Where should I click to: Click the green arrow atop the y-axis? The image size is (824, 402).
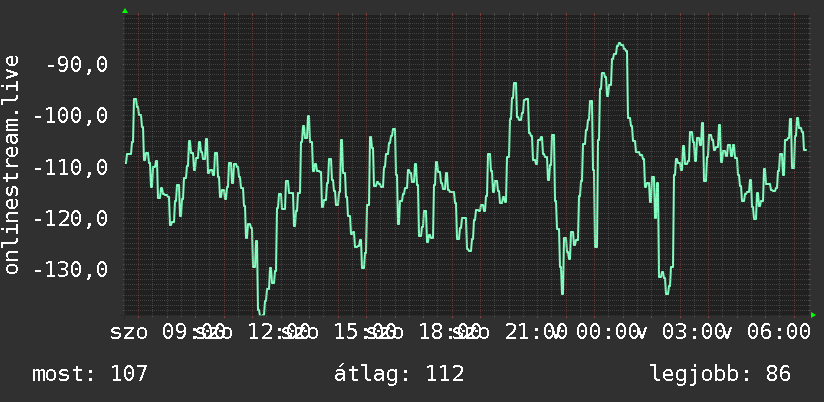pos(125,11)
